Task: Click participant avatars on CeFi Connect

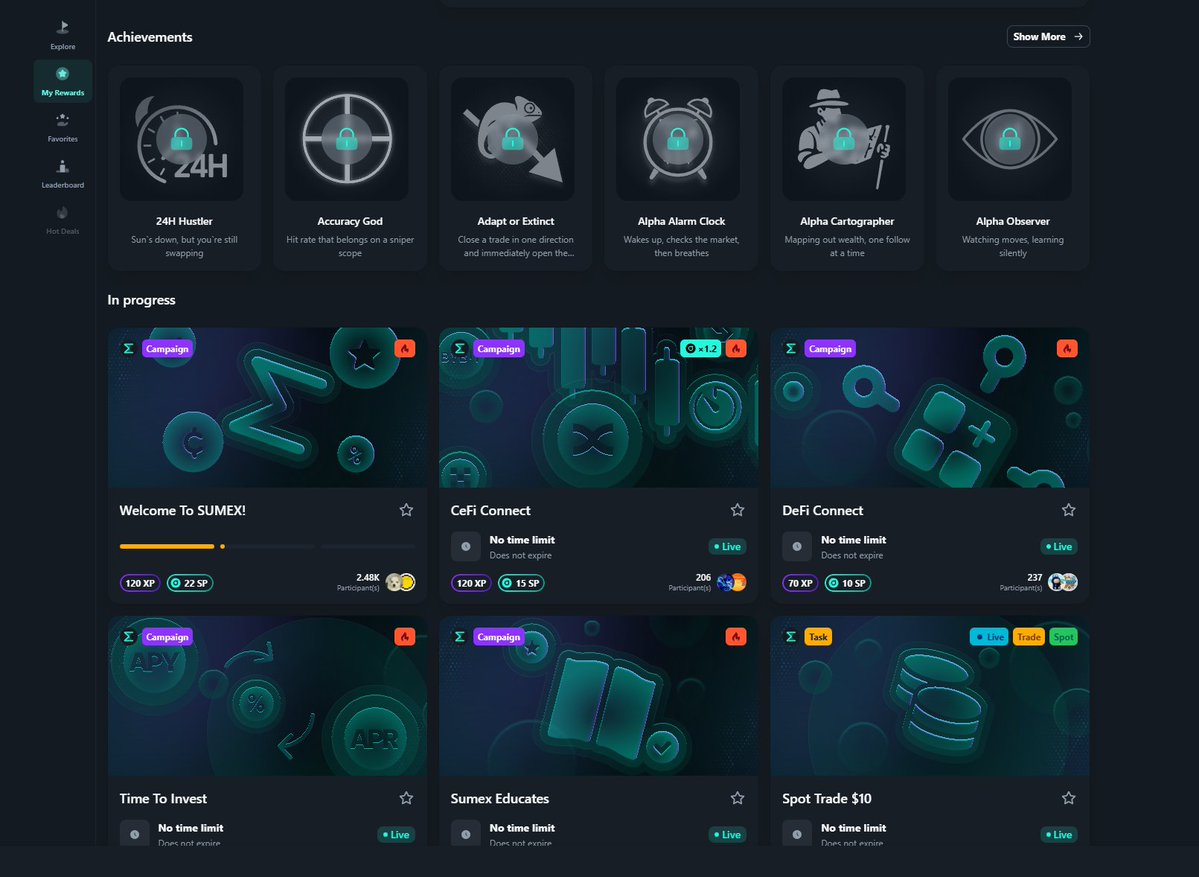Action: [x=732, y=583]
